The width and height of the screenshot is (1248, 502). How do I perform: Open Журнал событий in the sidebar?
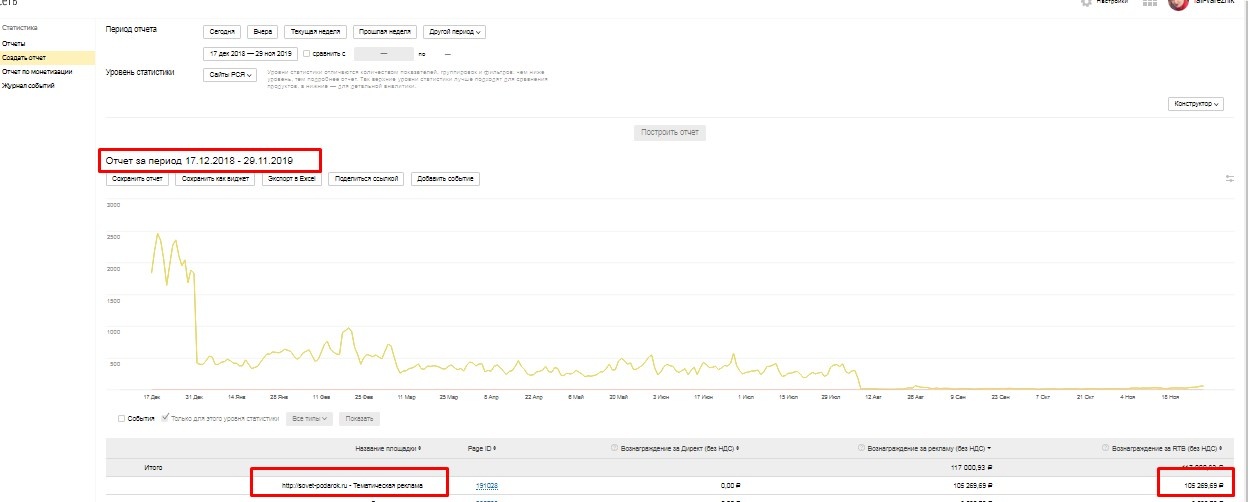tap(28, 85)
